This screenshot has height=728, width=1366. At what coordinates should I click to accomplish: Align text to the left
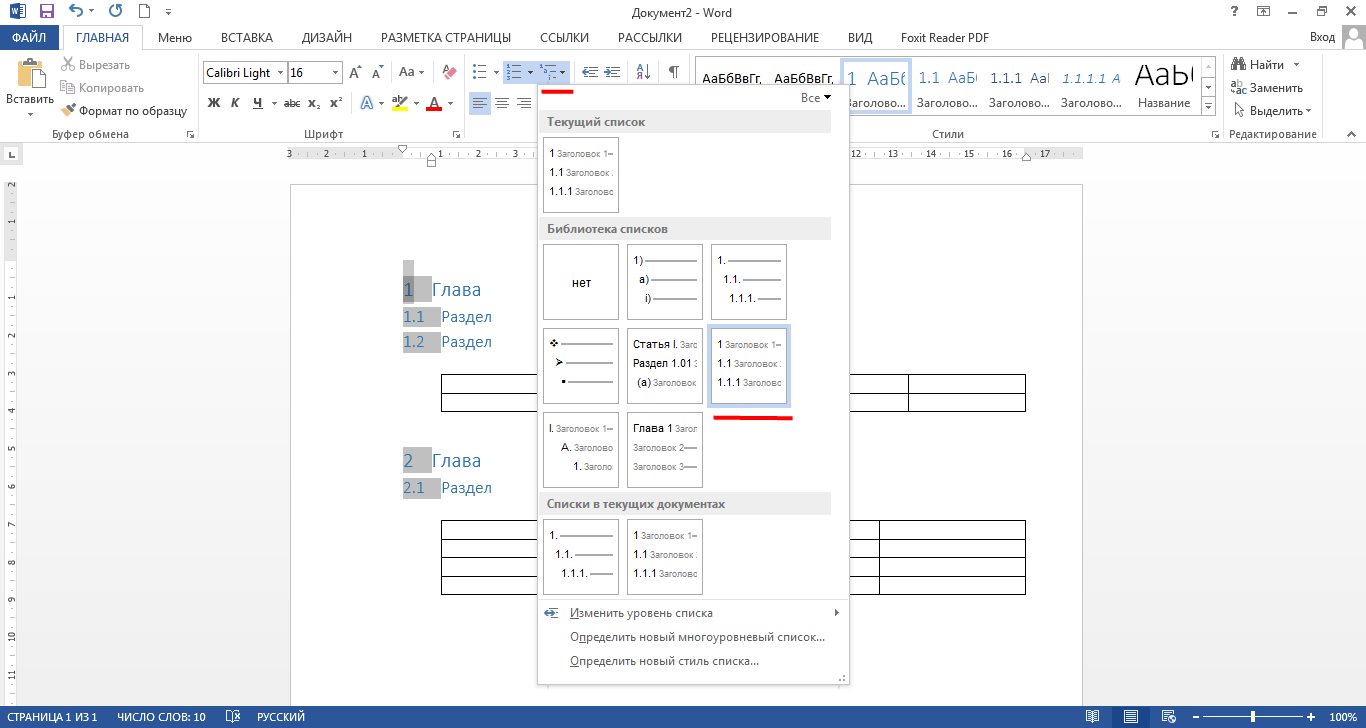[480, 103]
